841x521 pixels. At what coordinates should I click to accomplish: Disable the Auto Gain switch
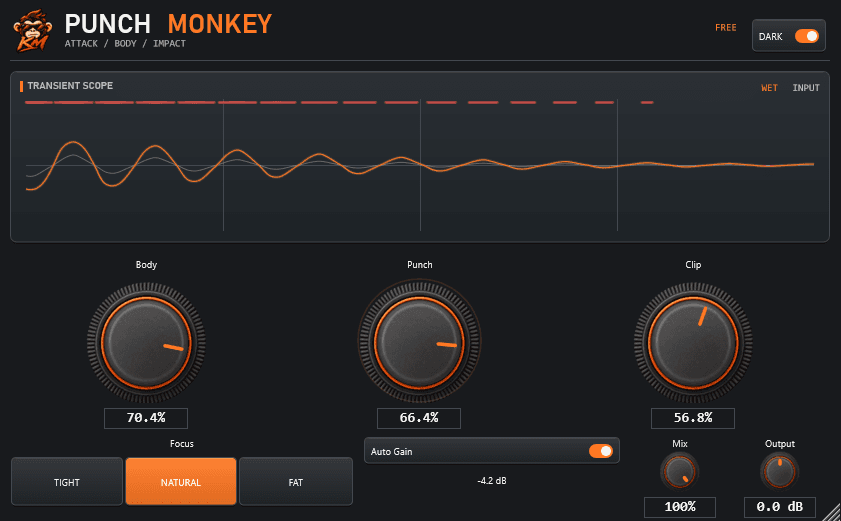601,451
